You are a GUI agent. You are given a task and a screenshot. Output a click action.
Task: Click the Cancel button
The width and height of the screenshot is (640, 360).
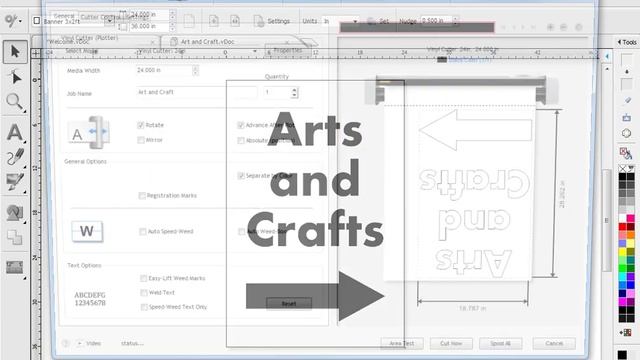coord(554,344)
